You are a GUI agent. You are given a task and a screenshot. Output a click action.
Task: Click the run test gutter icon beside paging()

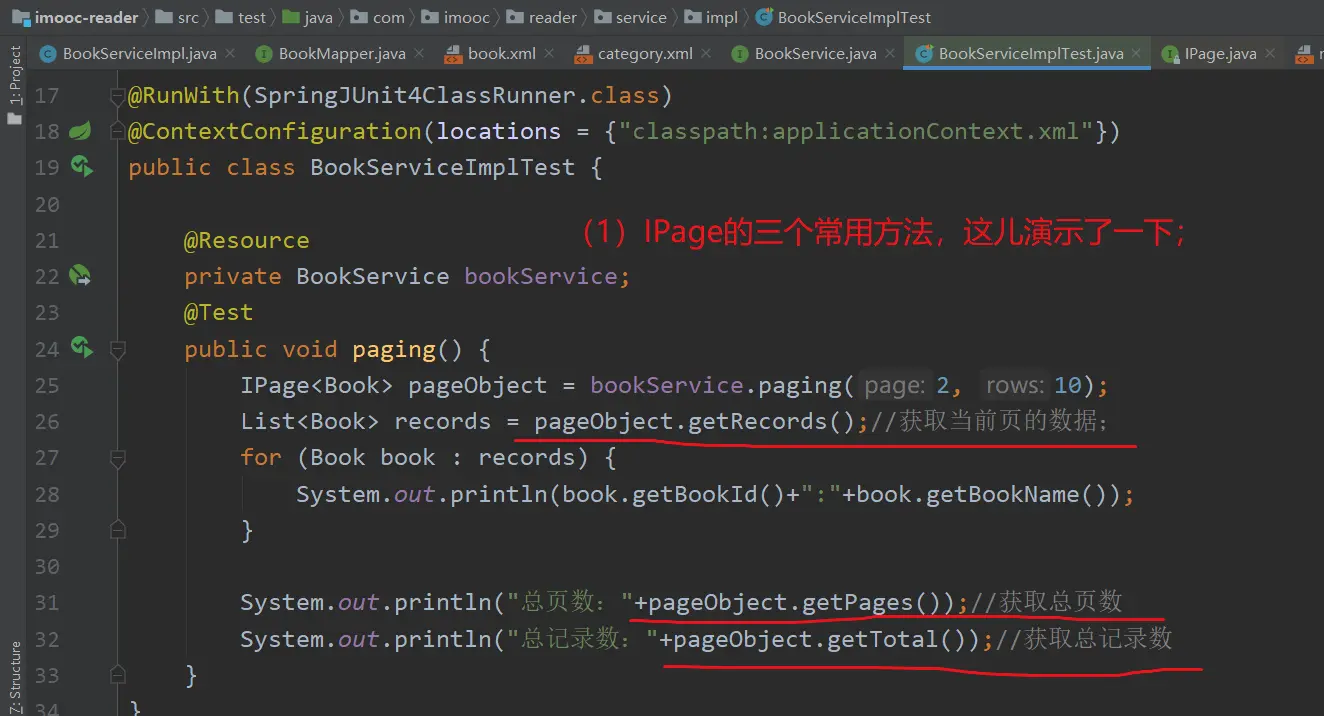pyautogui.click(x=81, y=348)
